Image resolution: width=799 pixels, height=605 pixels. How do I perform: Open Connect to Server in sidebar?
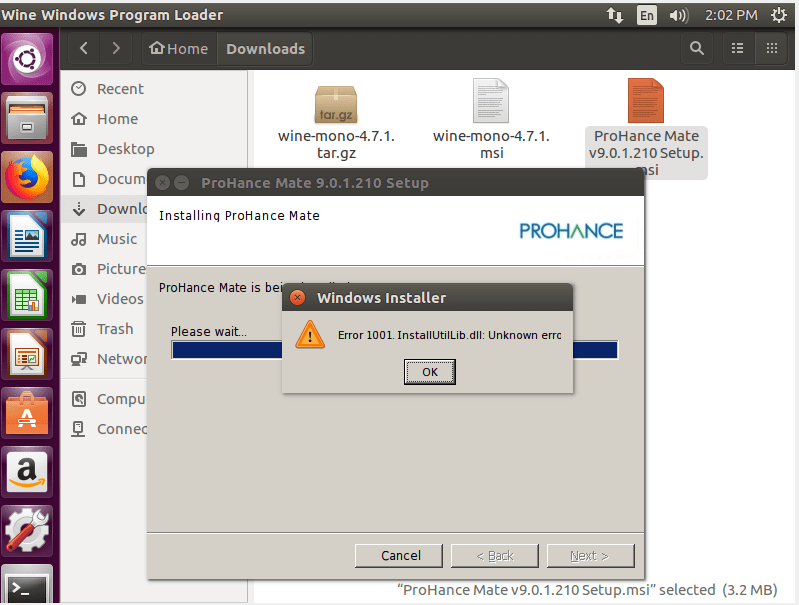pos(104,429)
